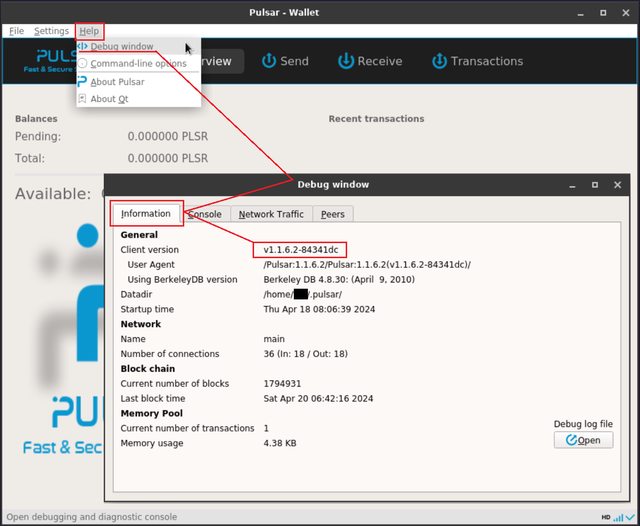
Task: Click the Command-line options icon in menu
Action: pyautogui.click(x=82, y=63)
